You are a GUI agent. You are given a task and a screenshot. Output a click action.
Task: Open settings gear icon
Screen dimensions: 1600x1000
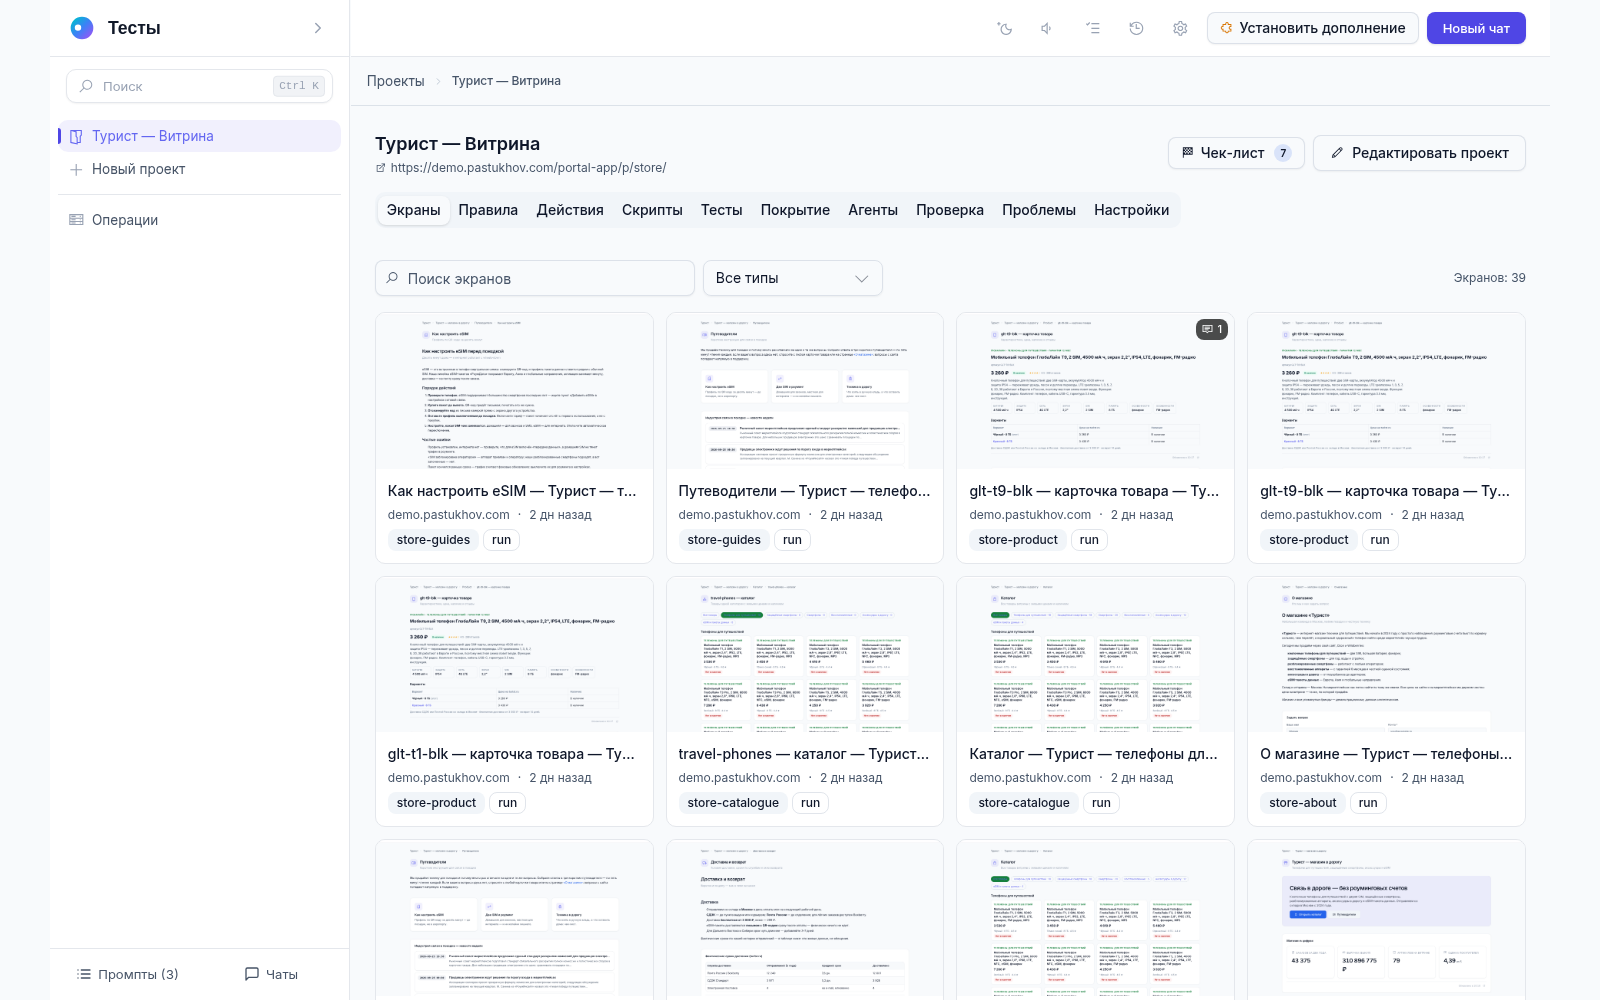point(1180,28)
